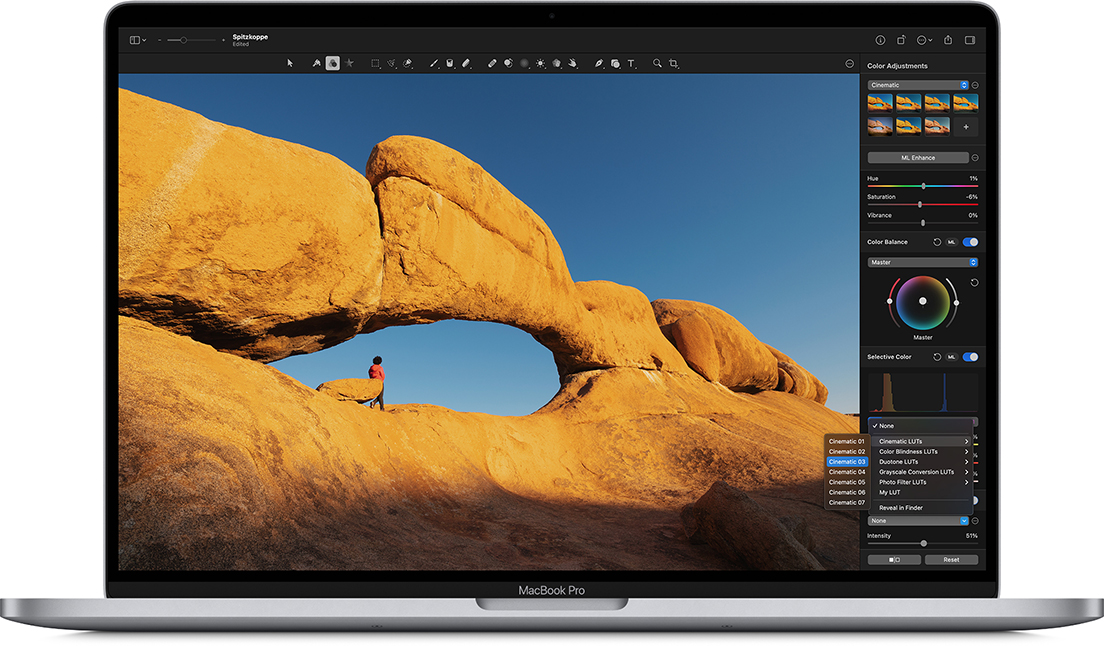This screenshot has width=1104, height=646.
Task: Click the Reset button
Action: pyautogui.click(x=951, y=559)
